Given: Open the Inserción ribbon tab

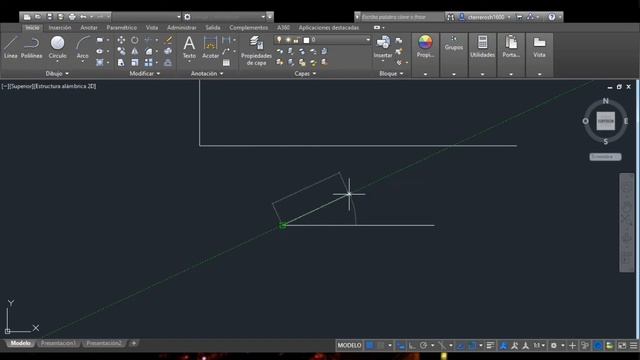Looking at the screenshot, I should (x=60, y=27).
